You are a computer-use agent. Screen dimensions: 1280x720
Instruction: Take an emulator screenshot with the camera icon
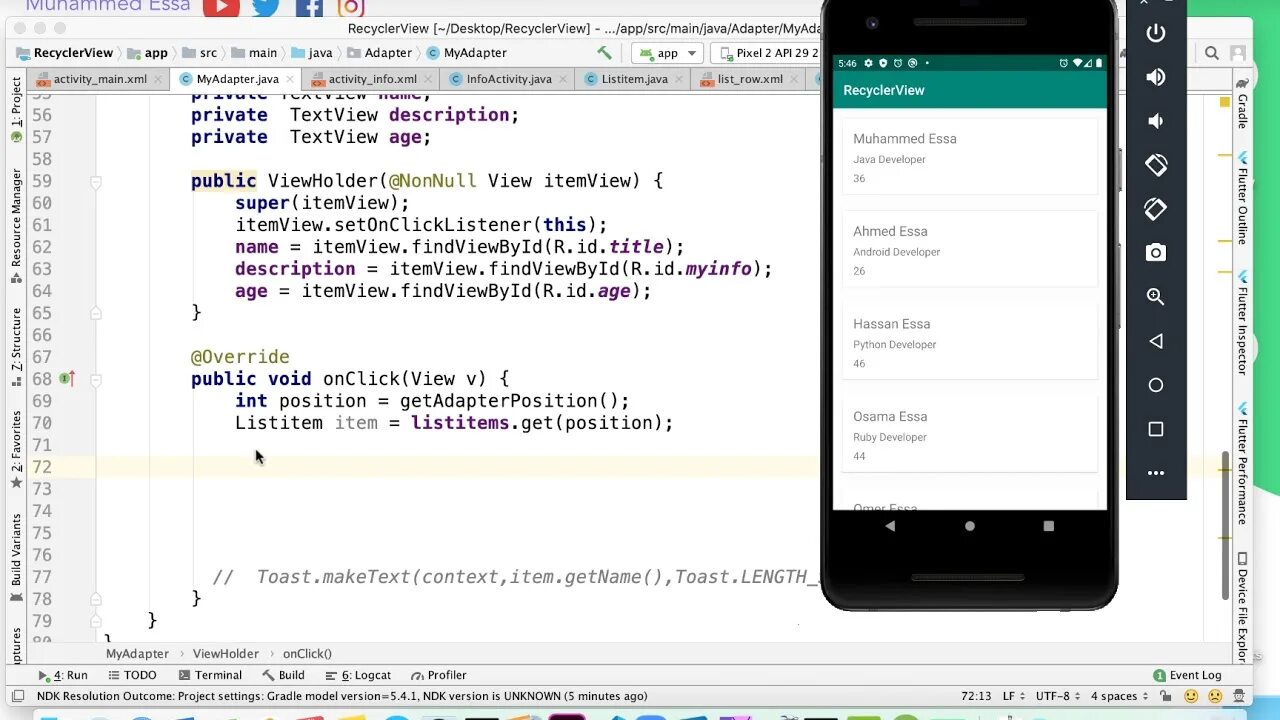click(1156, 253)
